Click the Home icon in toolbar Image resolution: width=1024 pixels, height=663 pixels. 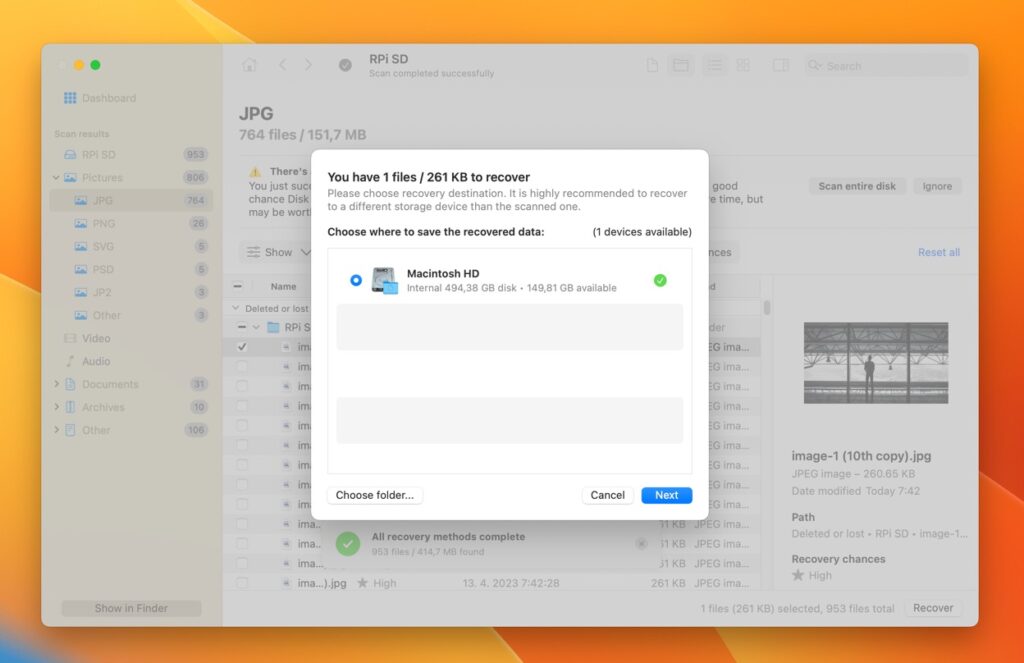[x=249, y=65]
